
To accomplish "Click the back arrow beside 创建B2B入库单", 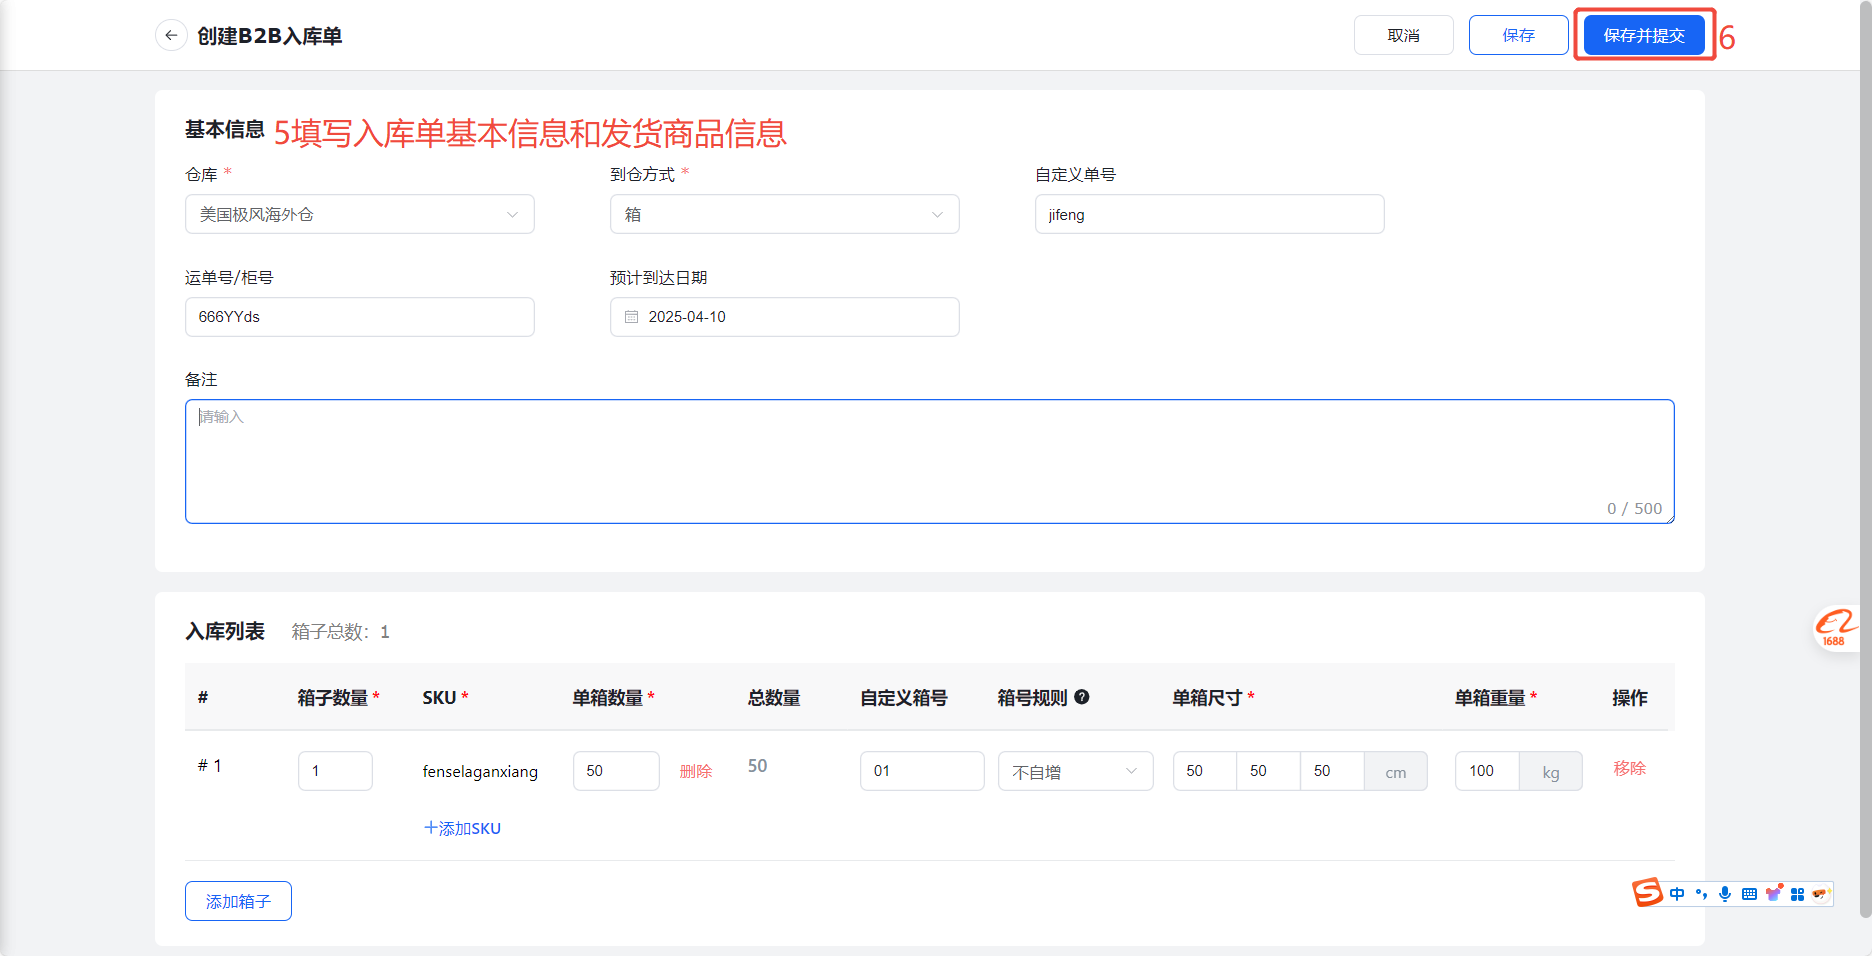I will 171,35.
